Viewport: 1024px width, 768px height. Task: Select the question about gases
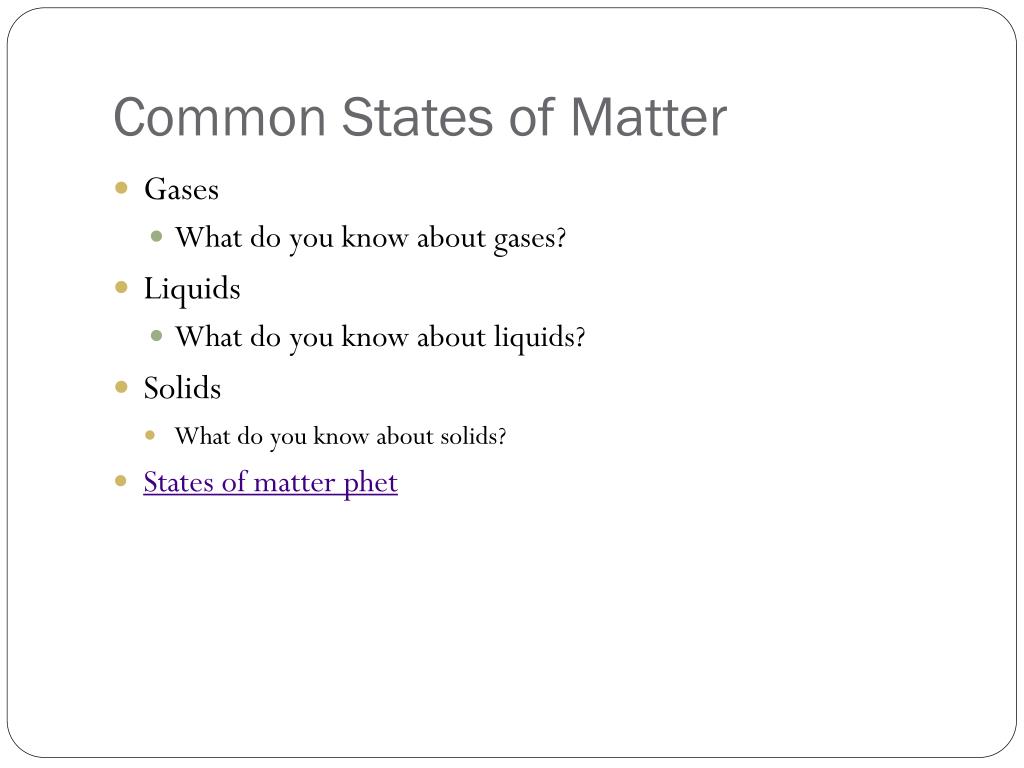coord(370,238)
